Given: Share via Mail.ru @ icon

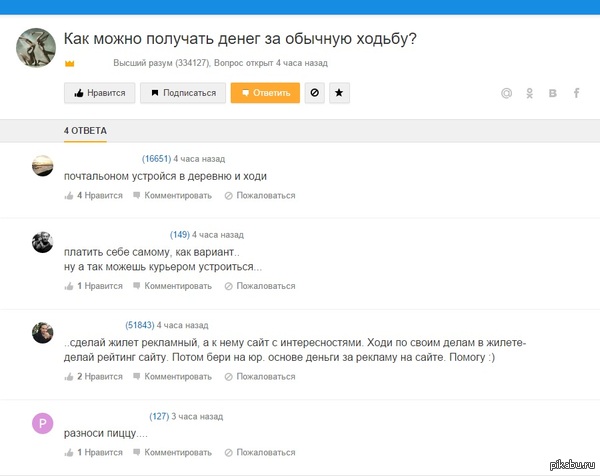Looking at the screenshot, I should 506,94.
